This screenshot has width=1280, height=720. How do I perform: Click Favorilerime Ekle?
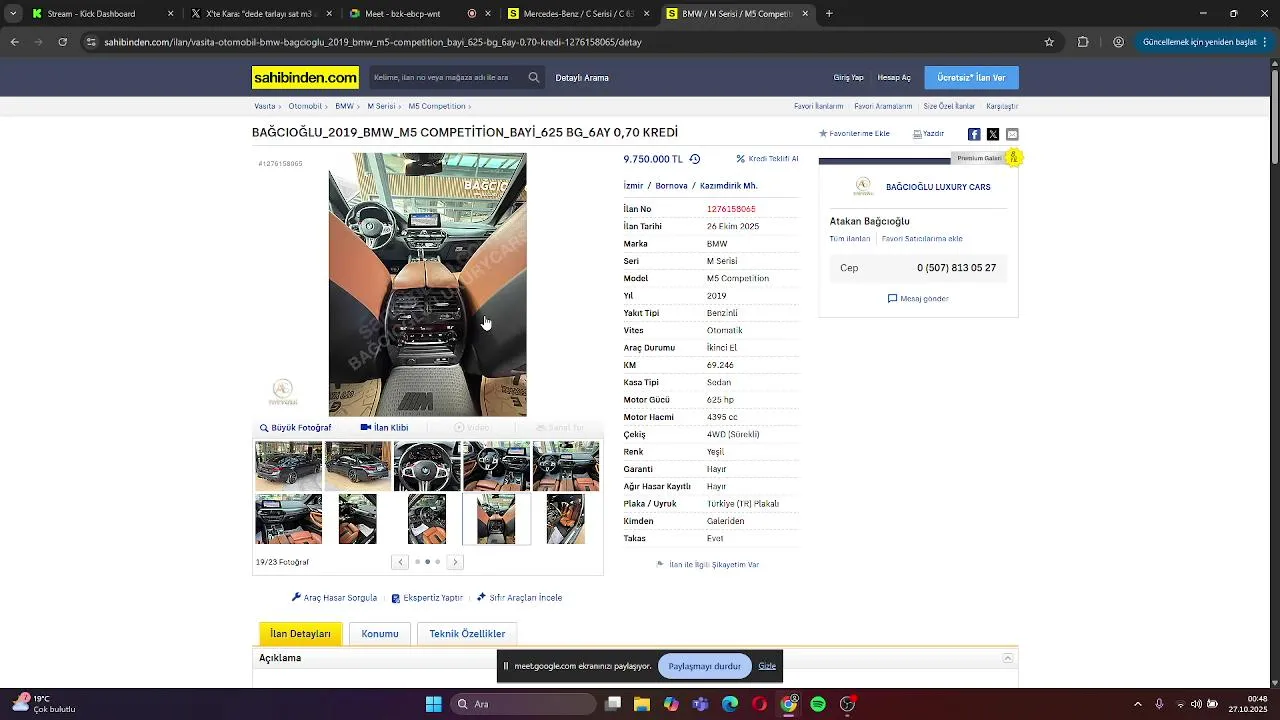click(854, 133)
